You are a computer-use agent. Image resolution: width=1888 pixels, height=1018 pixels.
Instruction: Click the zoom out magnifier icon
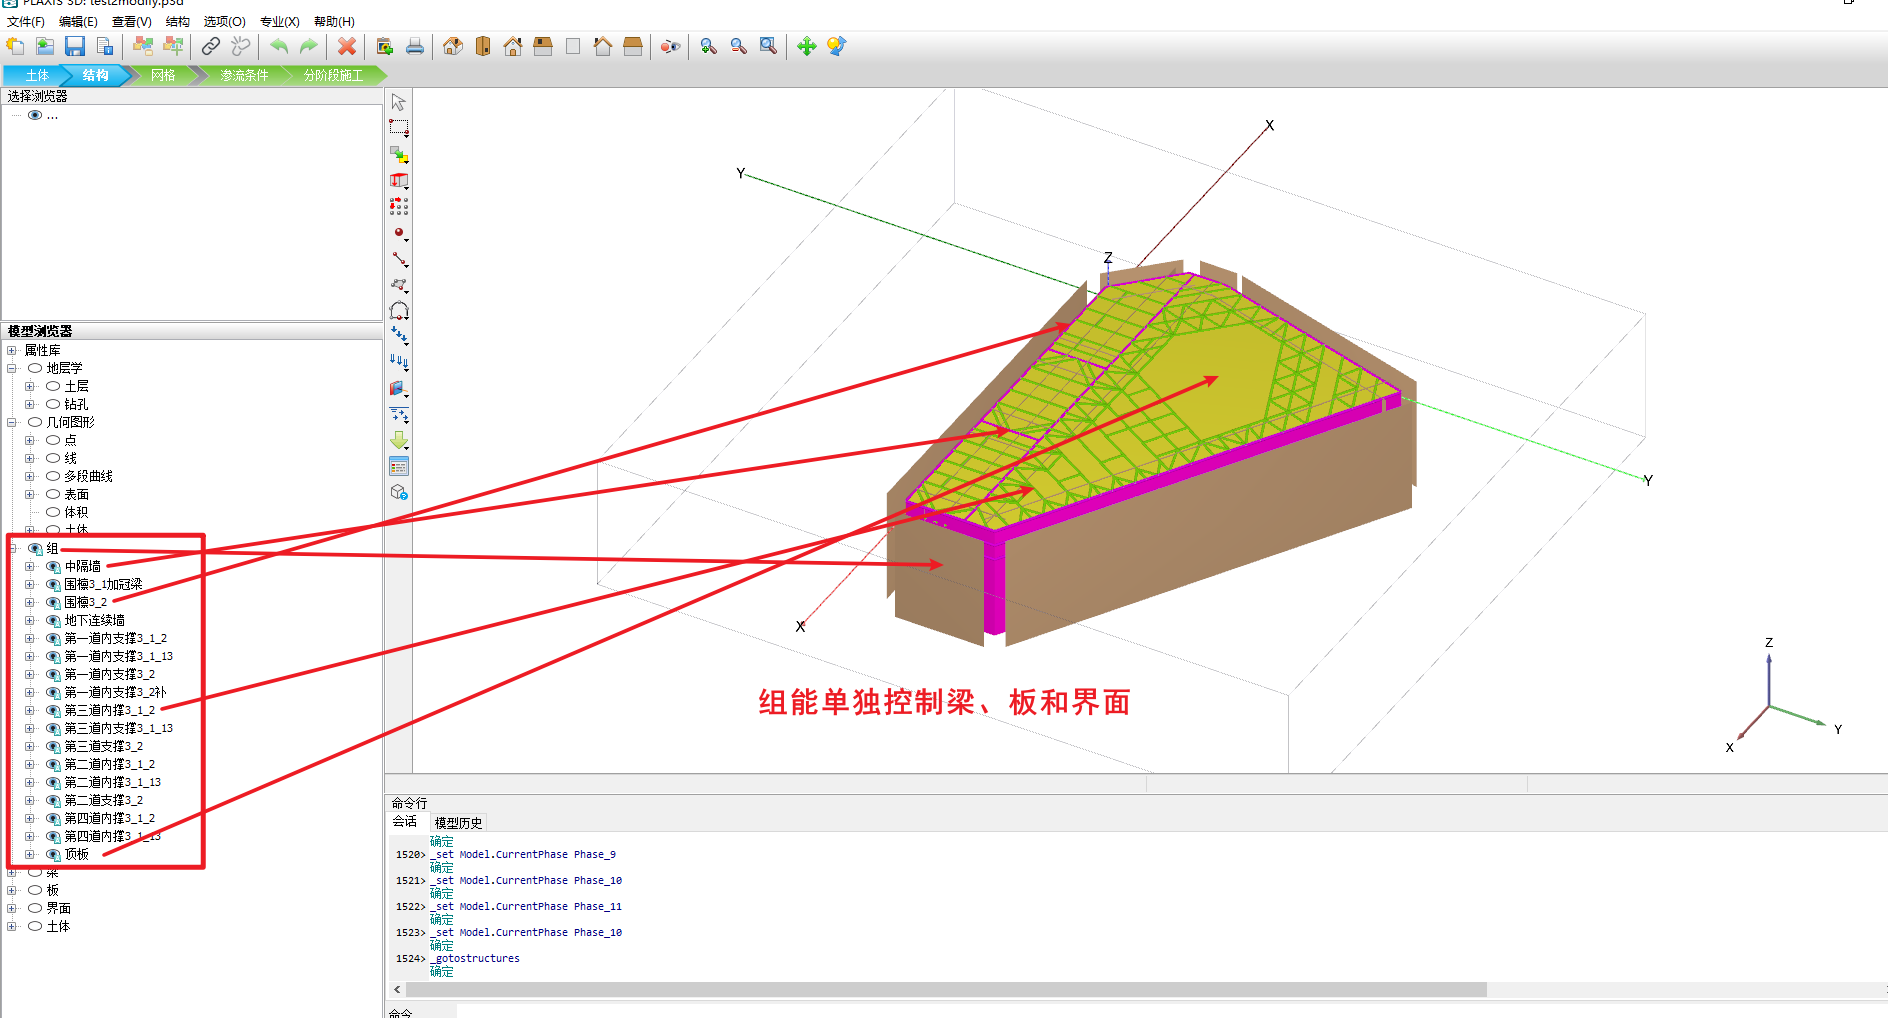(739, 46)
